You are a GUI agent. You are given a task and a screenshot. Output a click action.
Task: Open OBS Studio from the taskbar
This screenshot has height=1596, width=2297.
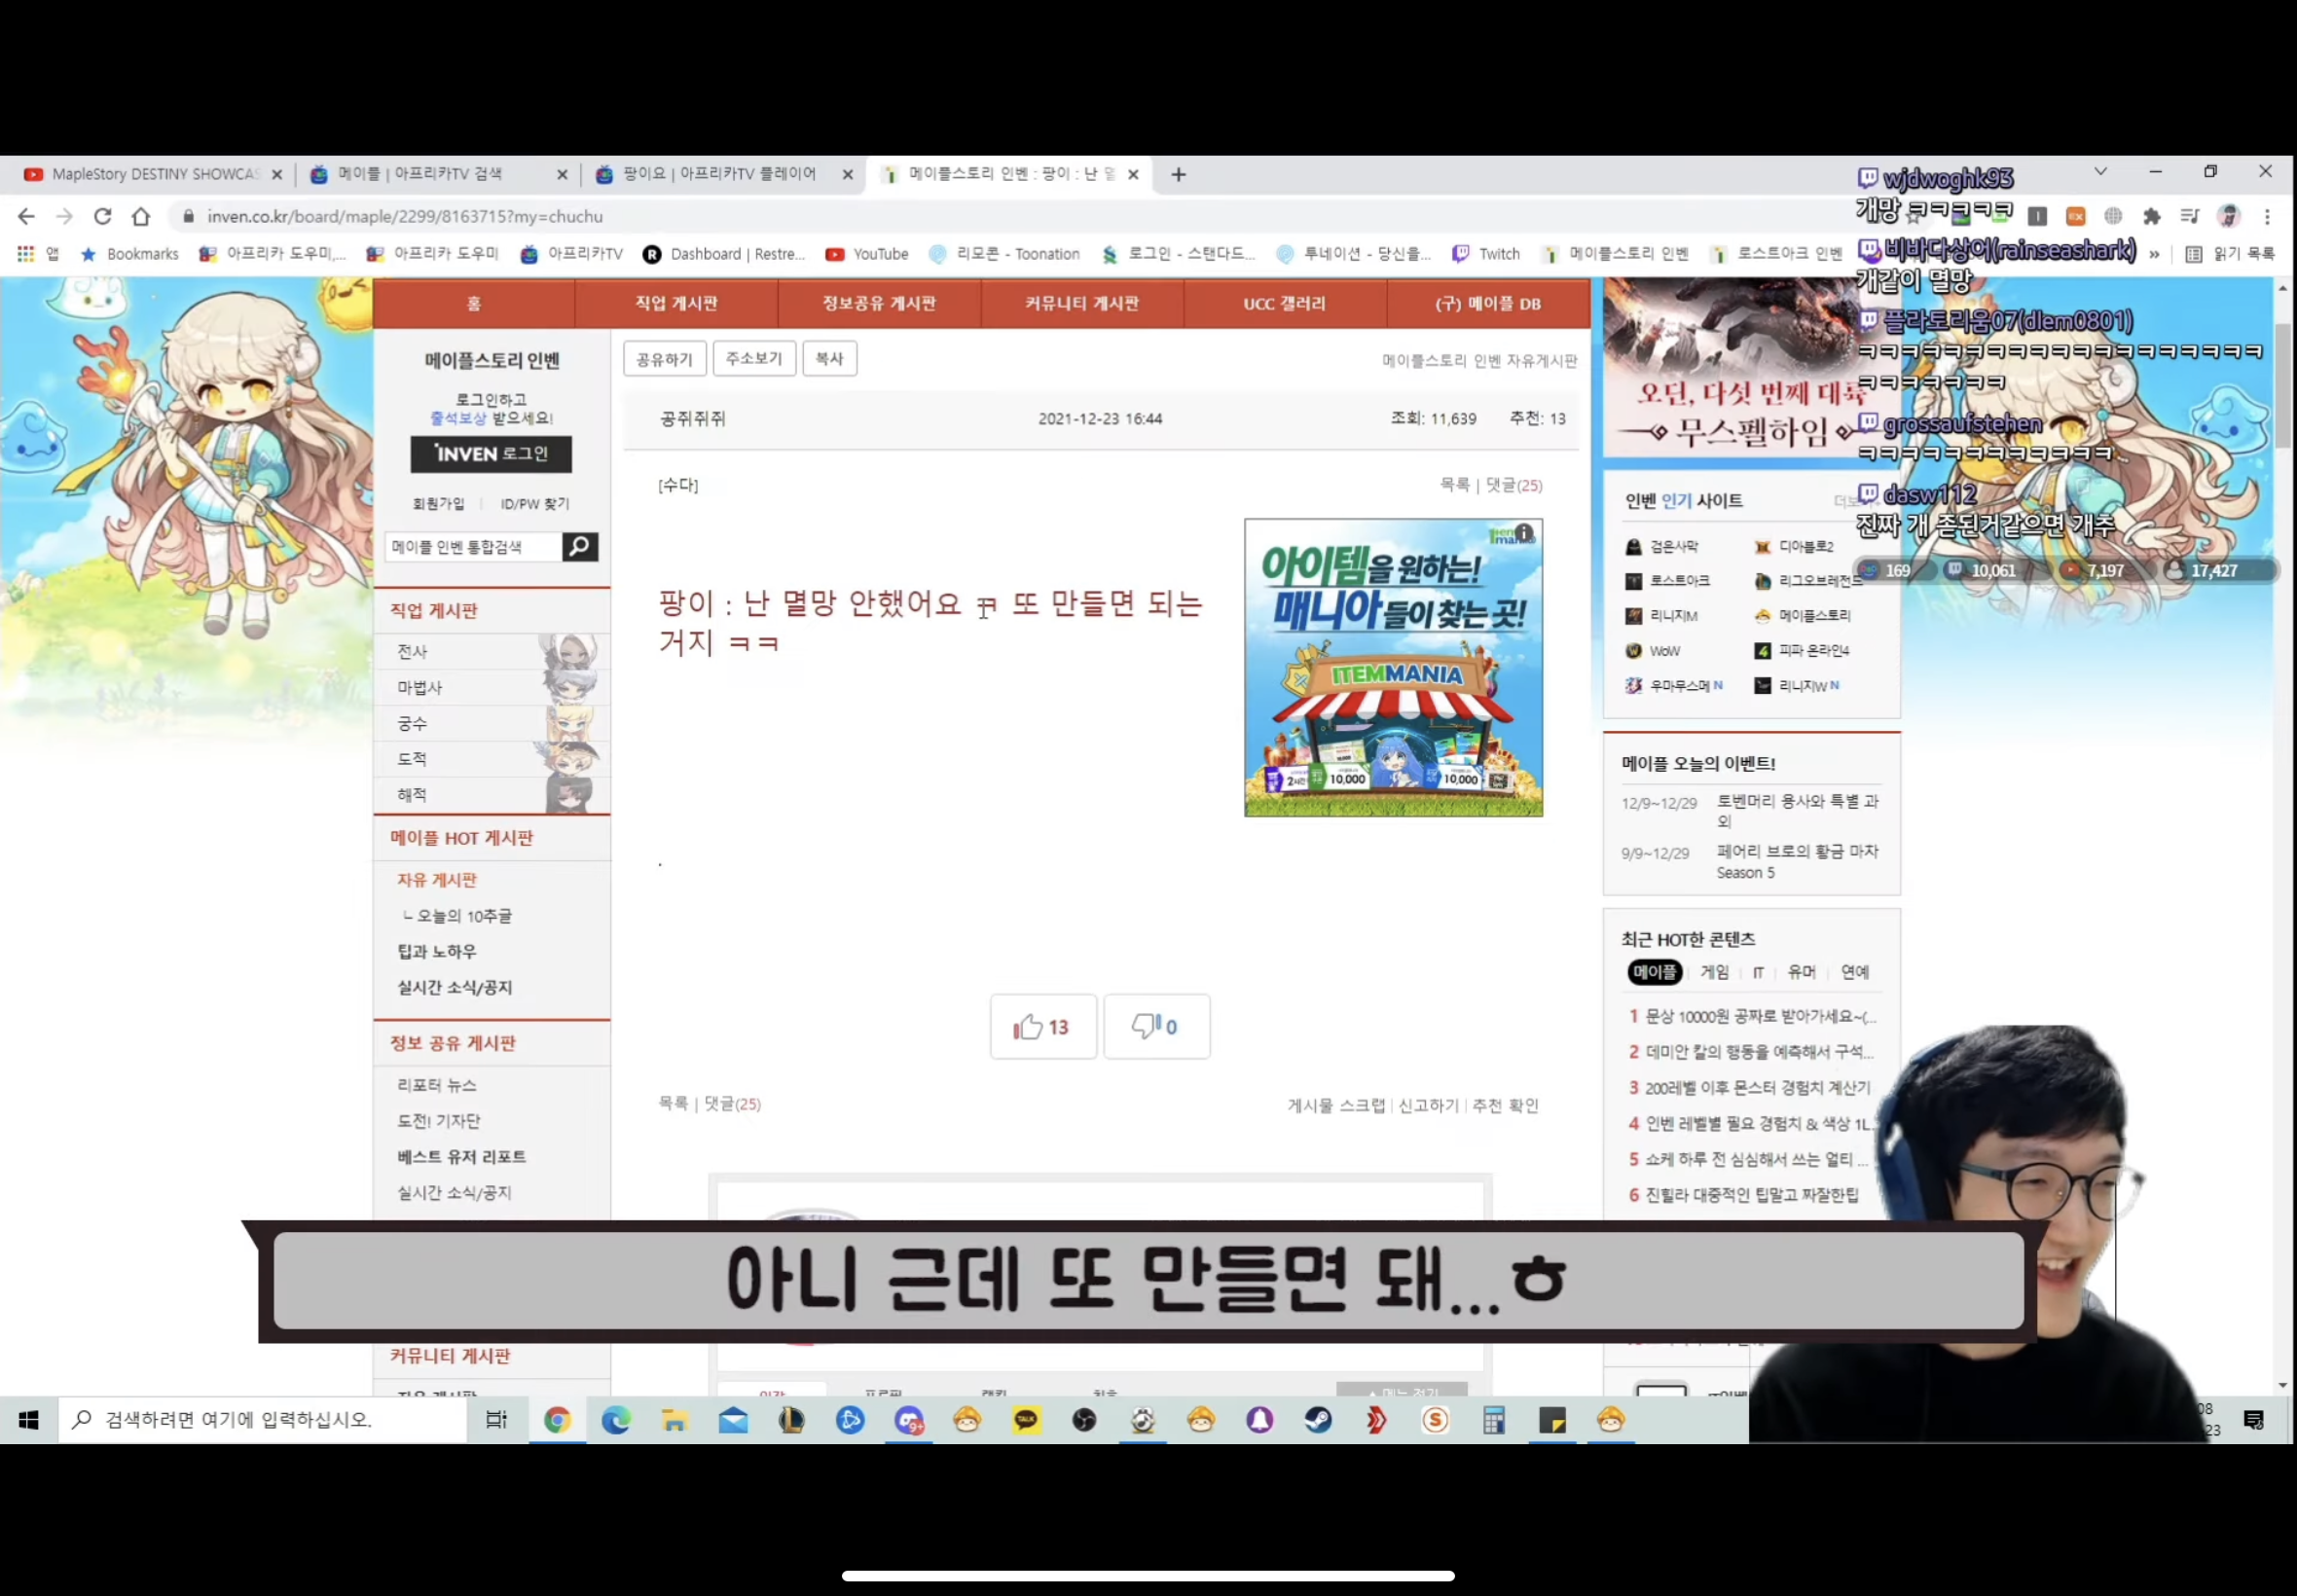[1084, 1420]
